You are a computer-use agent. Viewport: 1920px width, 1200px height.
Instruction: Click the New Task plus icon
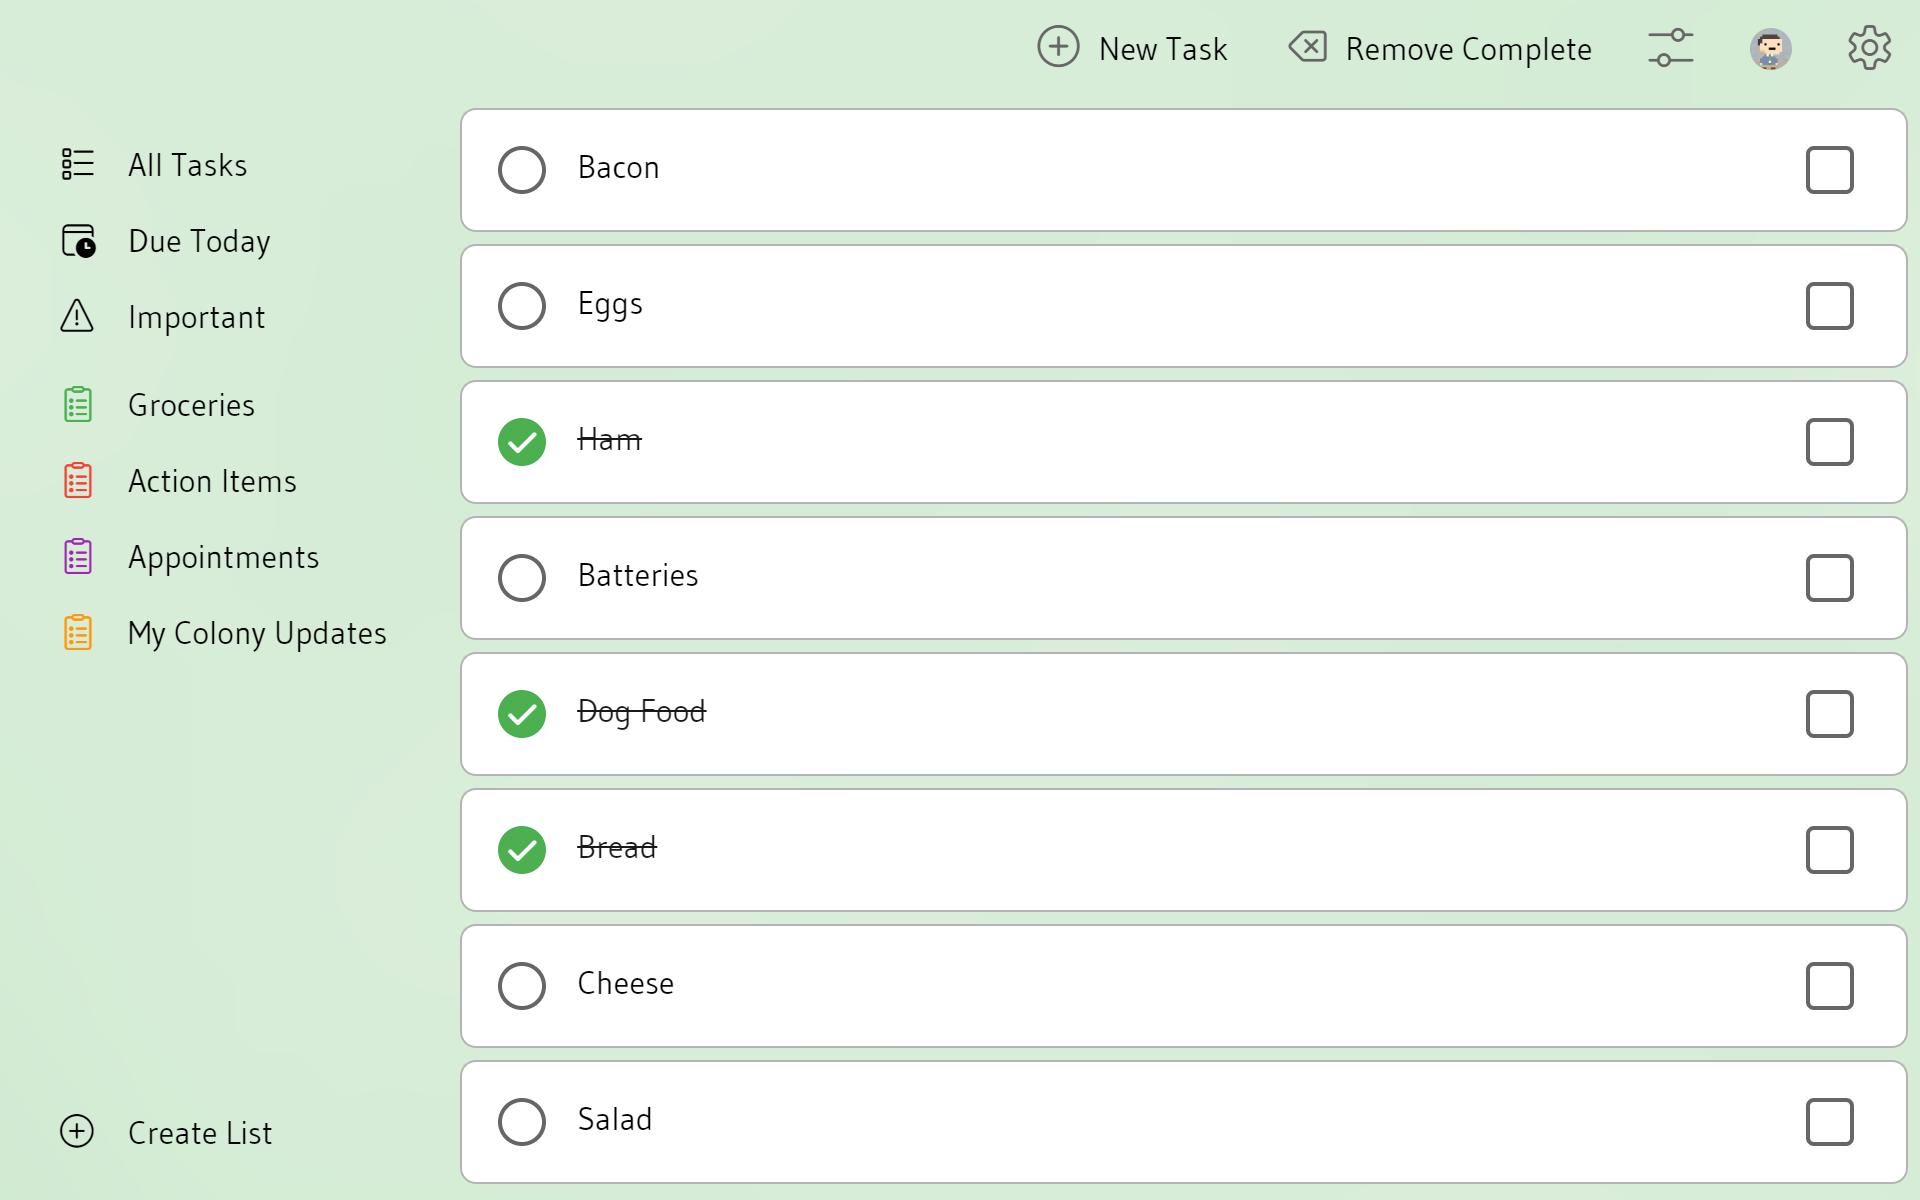(1058, 47)
